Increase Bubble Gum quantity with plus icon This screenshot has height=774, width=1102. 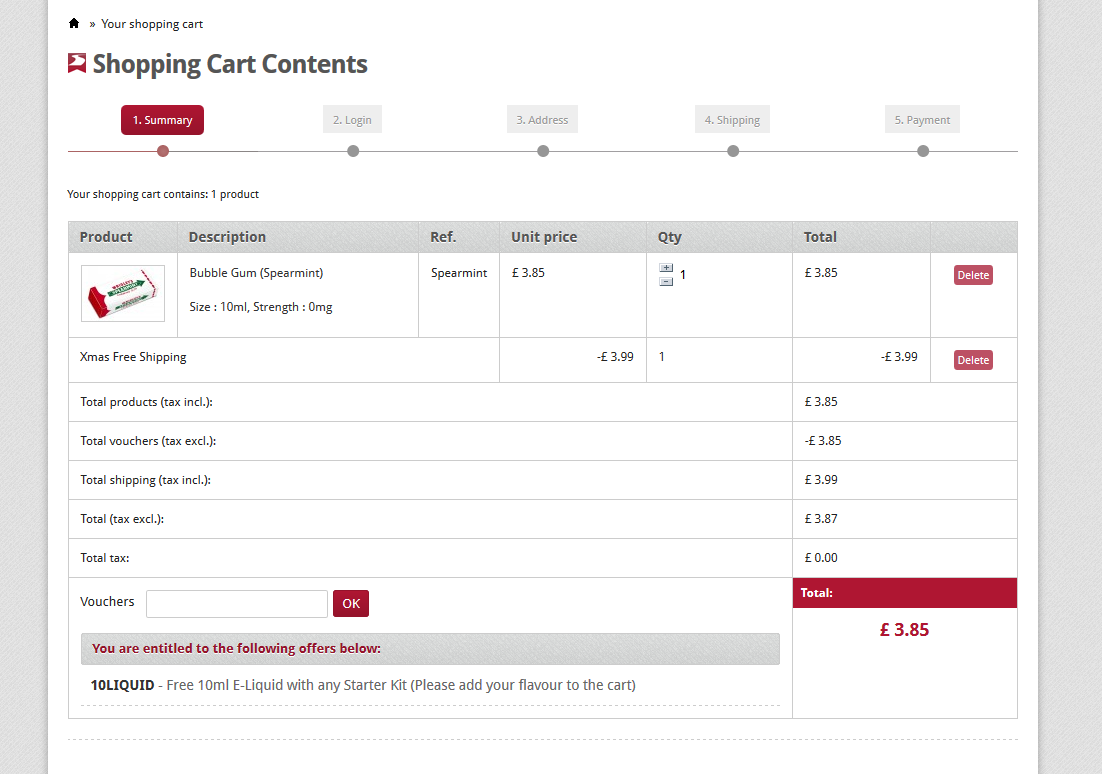pyautogui.click(x=666, y=268)
